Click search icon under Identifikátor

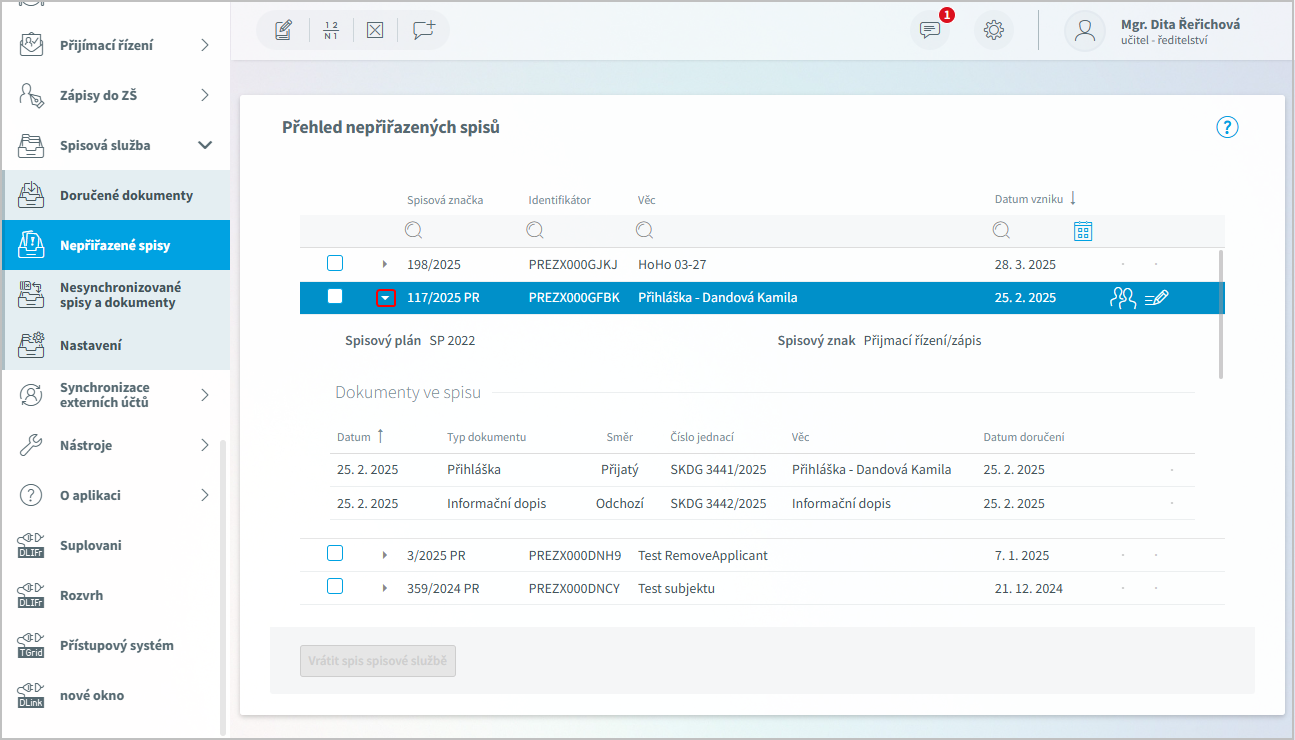click(535, 231)
